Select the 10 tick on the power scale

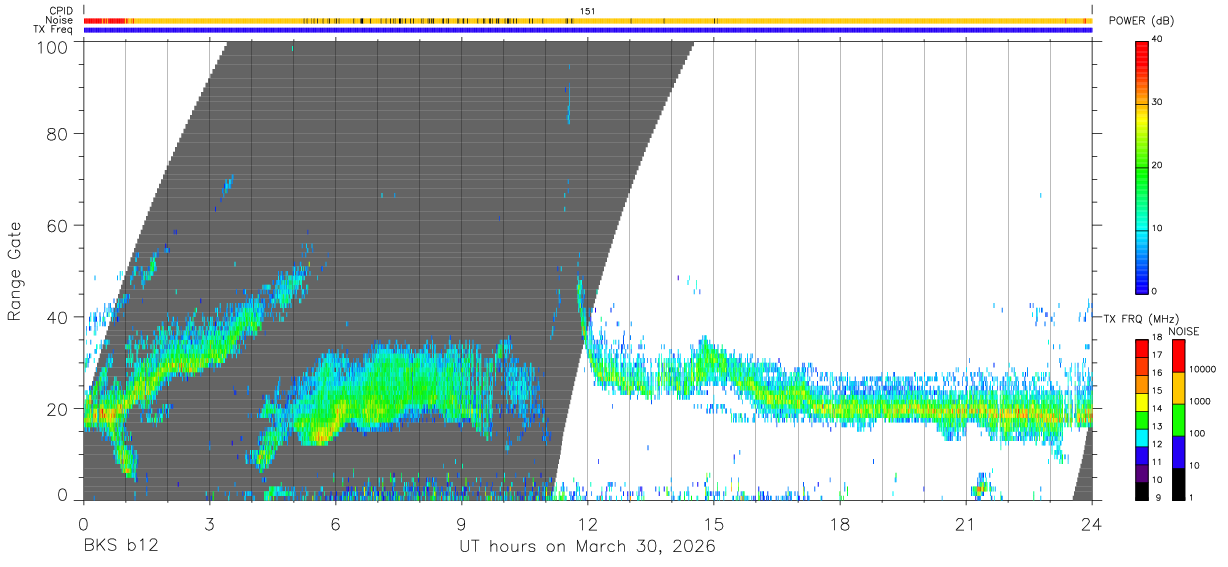tap(1156, 228)
